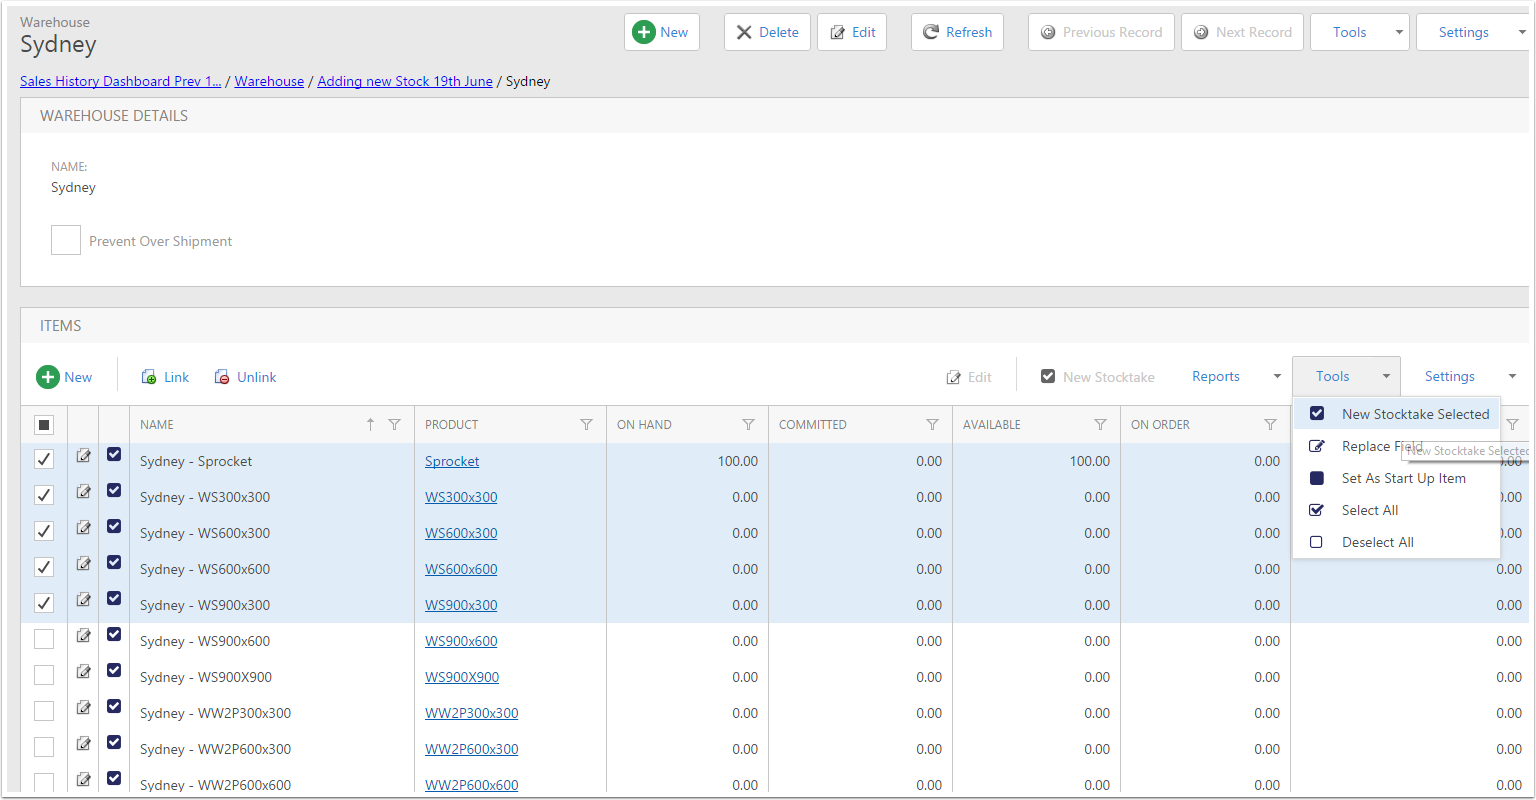Choose New Stocktake Selected from the Tools menu

[1397, 414]
